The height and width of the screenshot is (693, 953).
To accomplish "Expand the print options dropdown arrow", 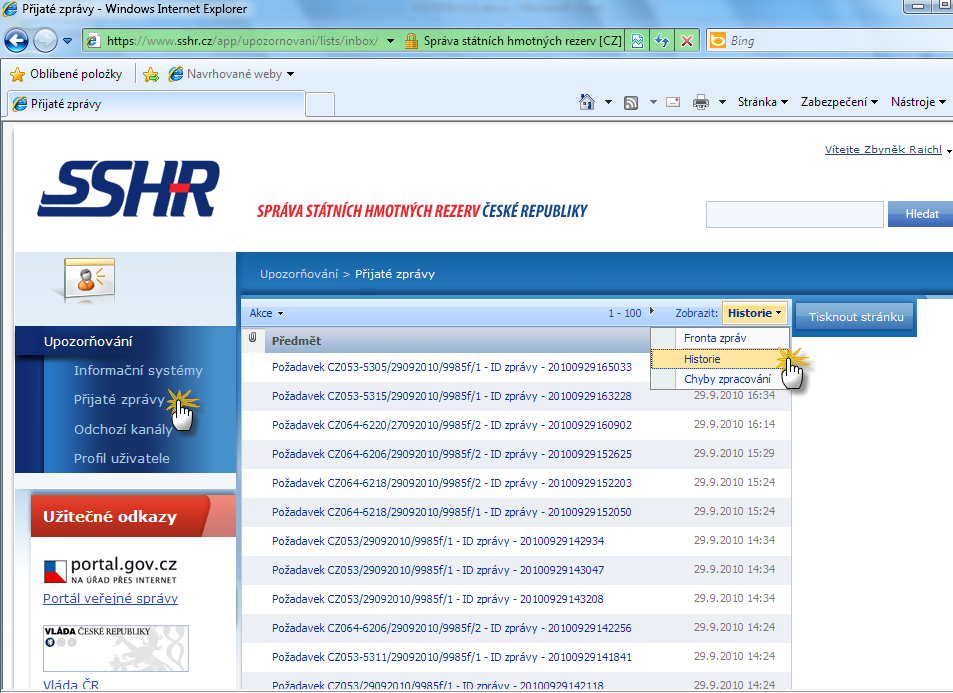I will click(x=722, y=102).
